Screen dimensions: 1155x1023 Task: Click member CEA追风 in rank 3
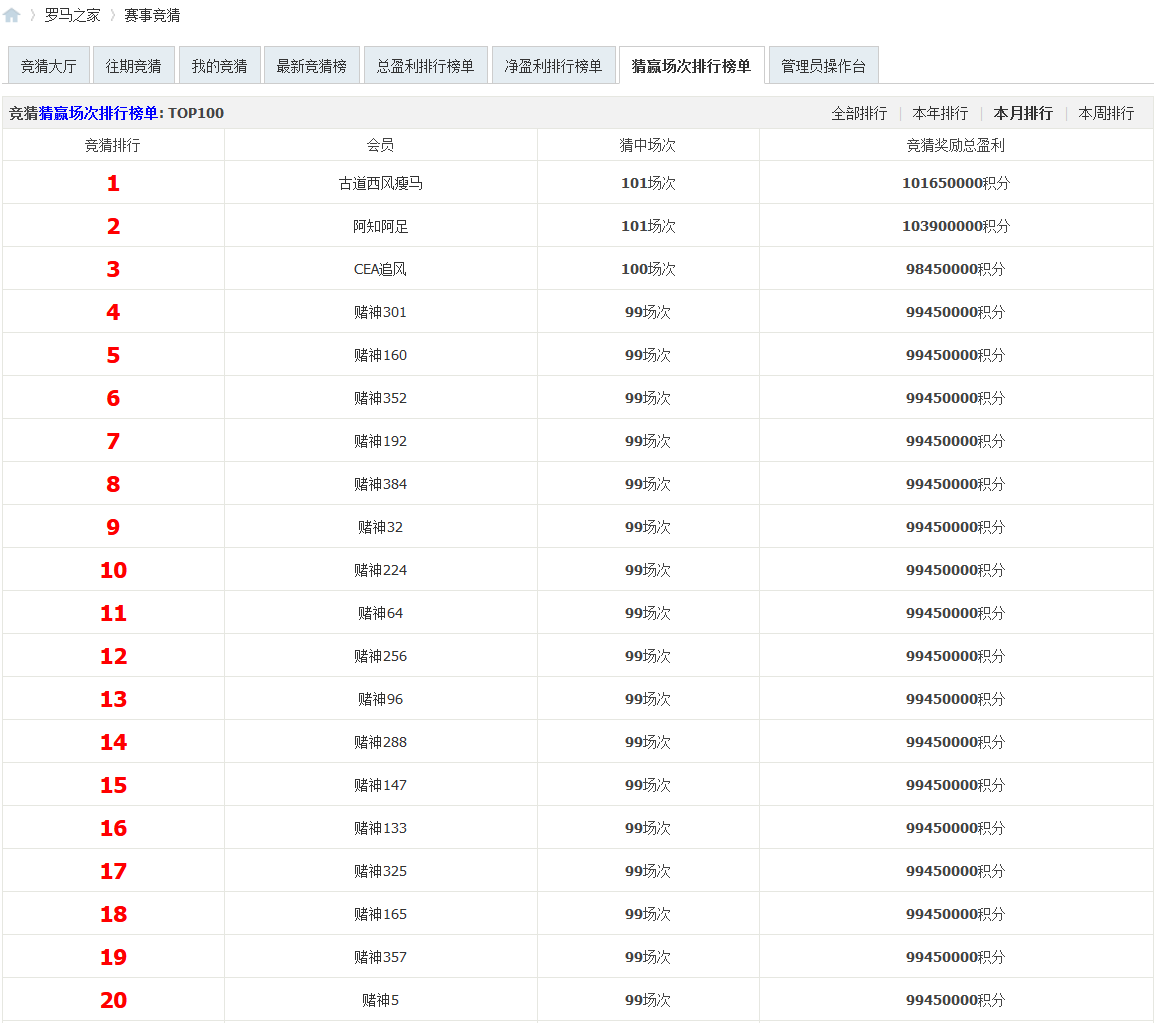click(380, 269)
